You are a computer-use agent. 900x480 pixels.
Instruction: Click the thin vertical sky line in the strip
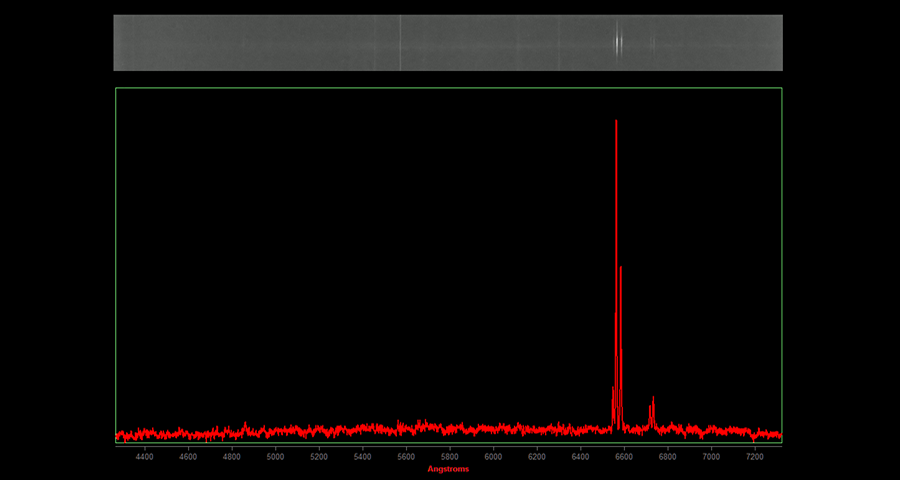pos(400,42)
